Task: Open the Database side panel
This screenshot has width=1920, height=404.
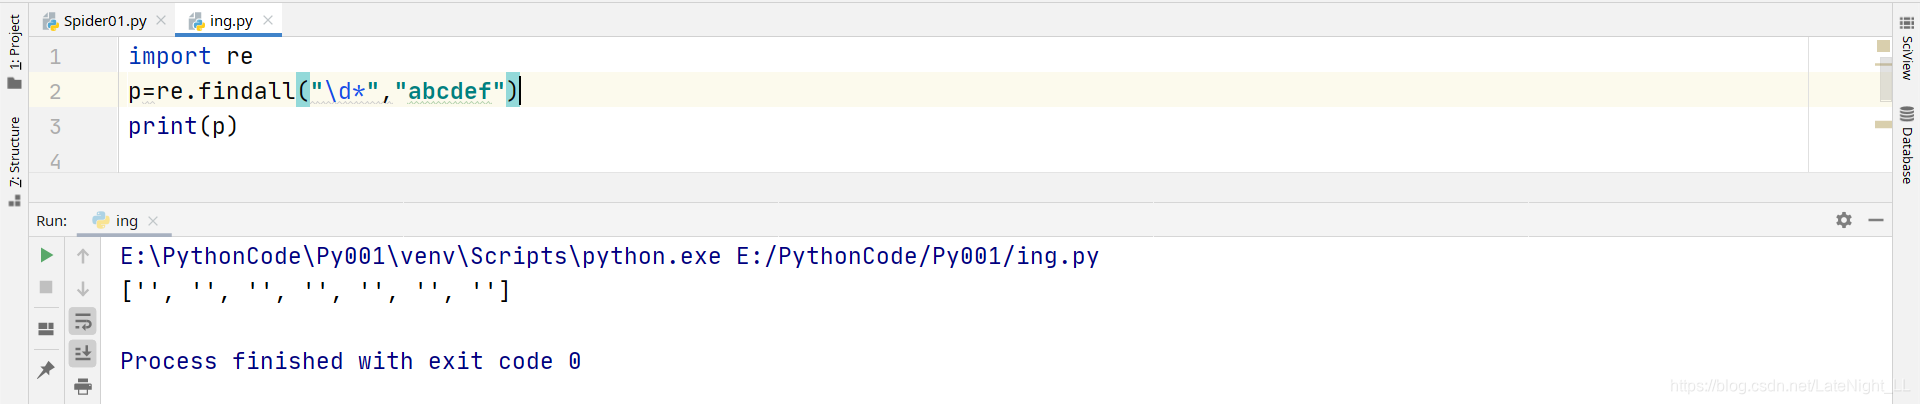Action: (1906, 145)
